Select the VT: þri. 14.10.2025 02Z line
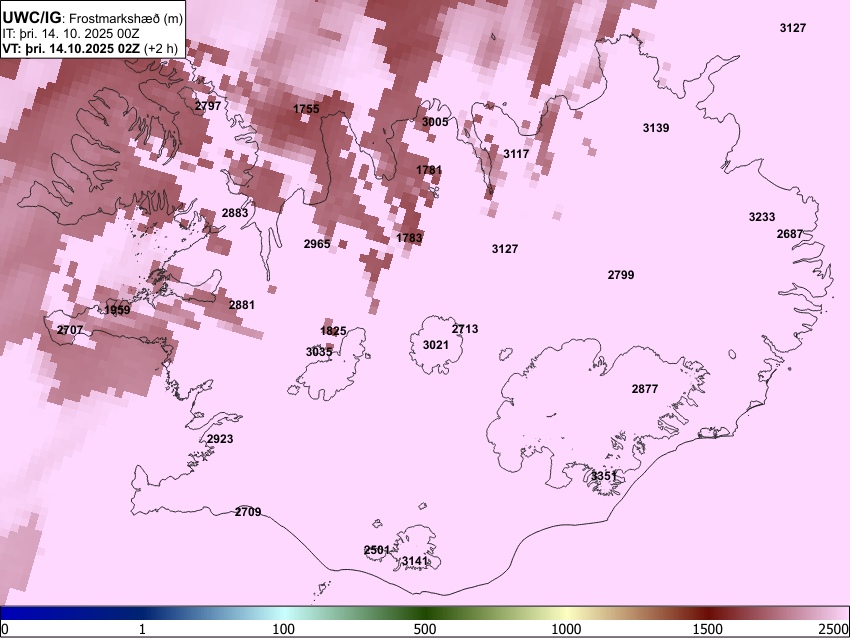Image resolution: width=850 pixels, height=638 pixels. [x=72, y=48]
